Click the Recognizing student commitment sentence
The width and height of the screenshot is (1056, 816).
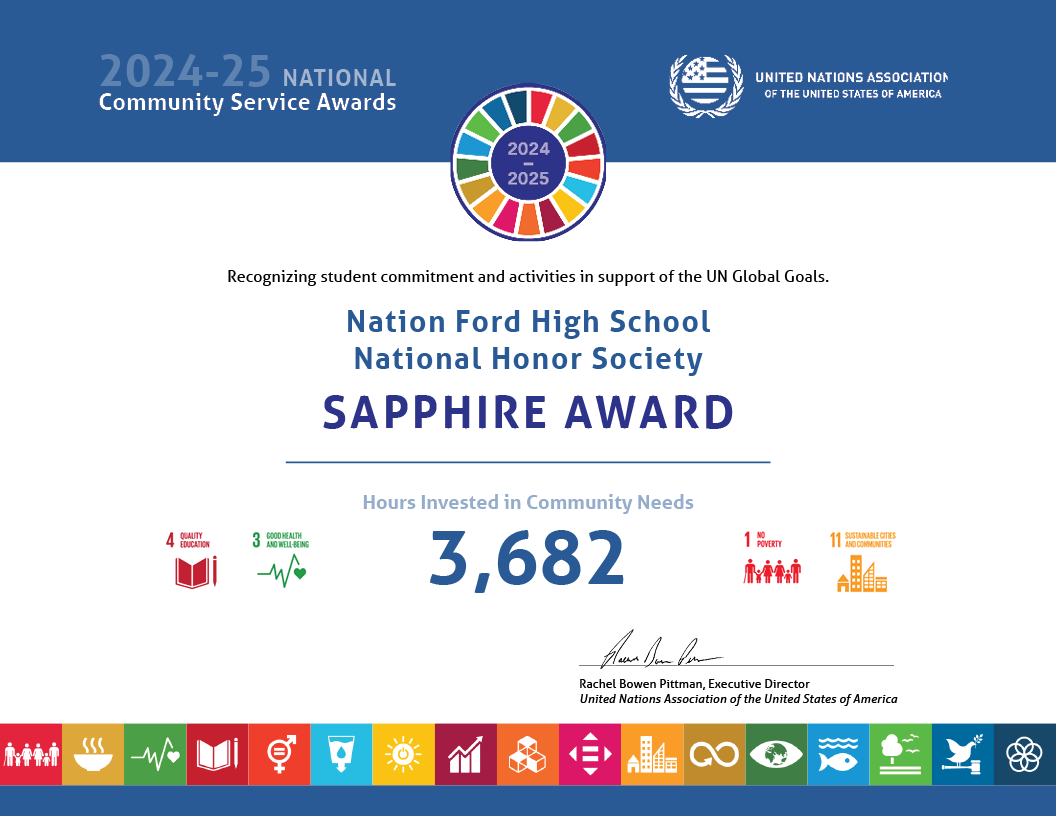[x=528, y=277]
